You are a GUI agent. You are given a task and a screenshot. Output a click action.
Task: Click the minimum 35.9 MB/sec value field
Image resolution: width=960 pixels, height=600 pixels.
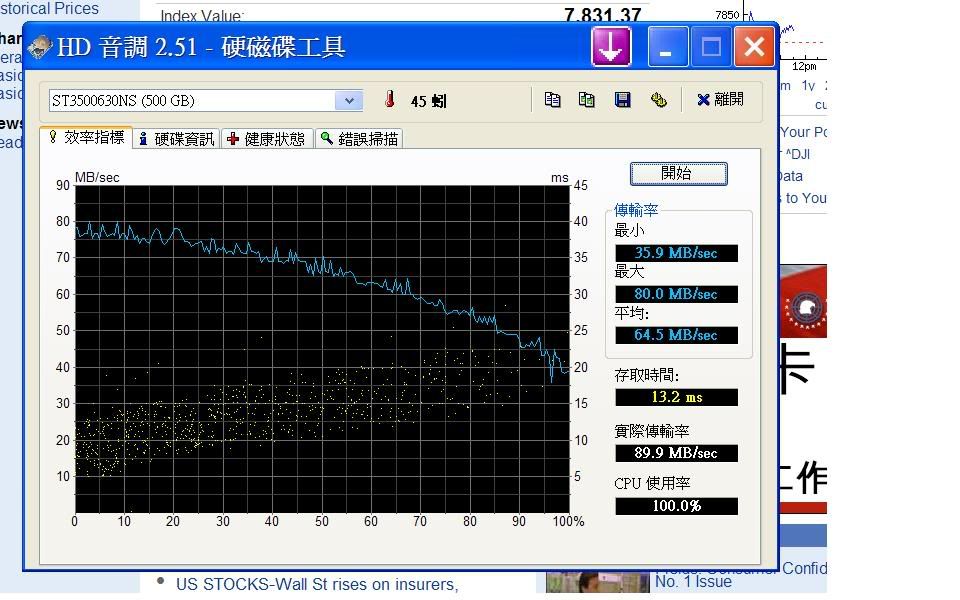tap(676, 253)
